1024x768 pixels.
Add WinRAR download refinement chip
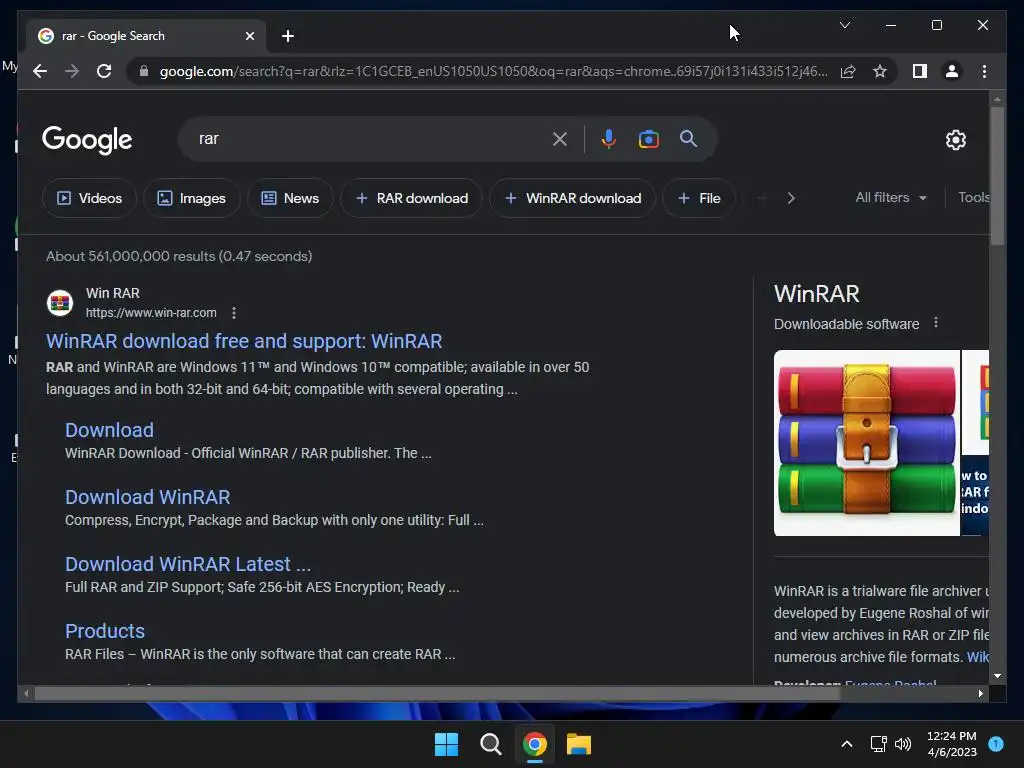[x=572, y=198]
